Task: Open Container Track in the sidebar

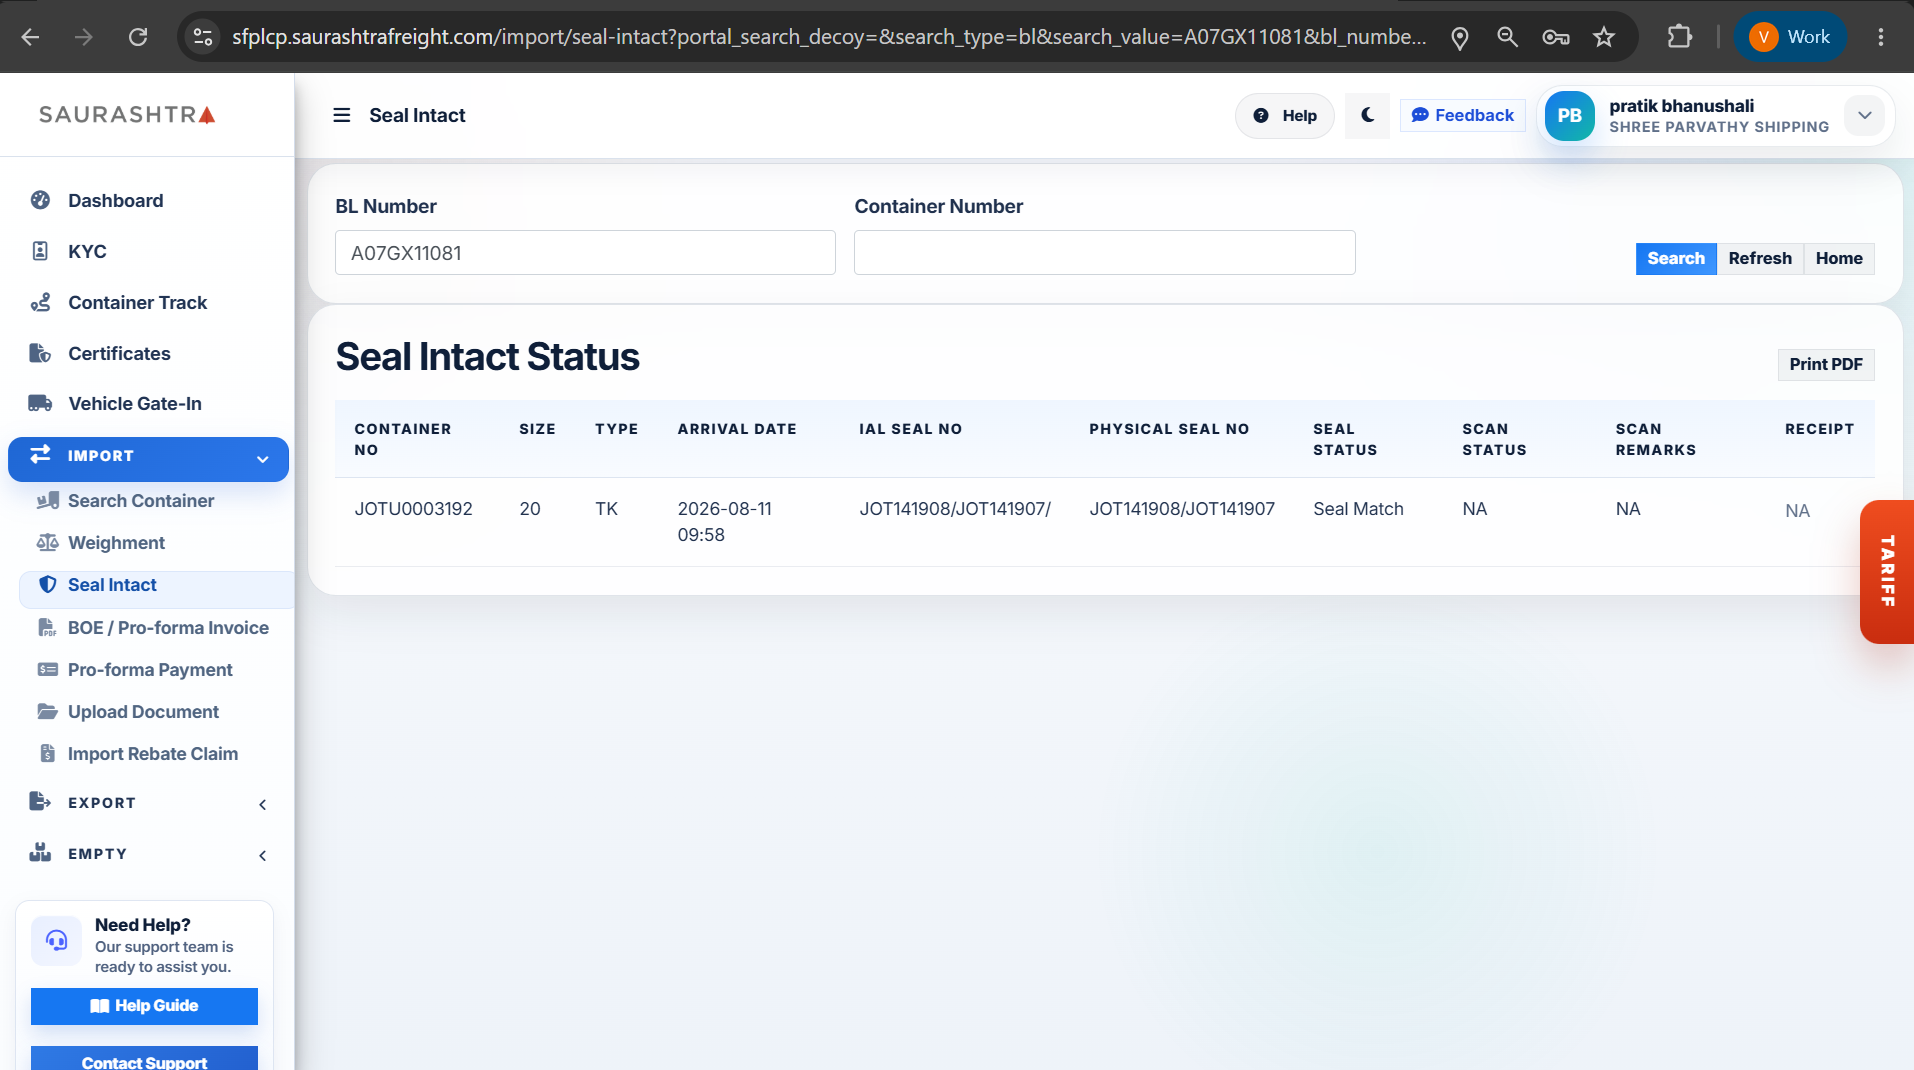Action: point(137,302)
